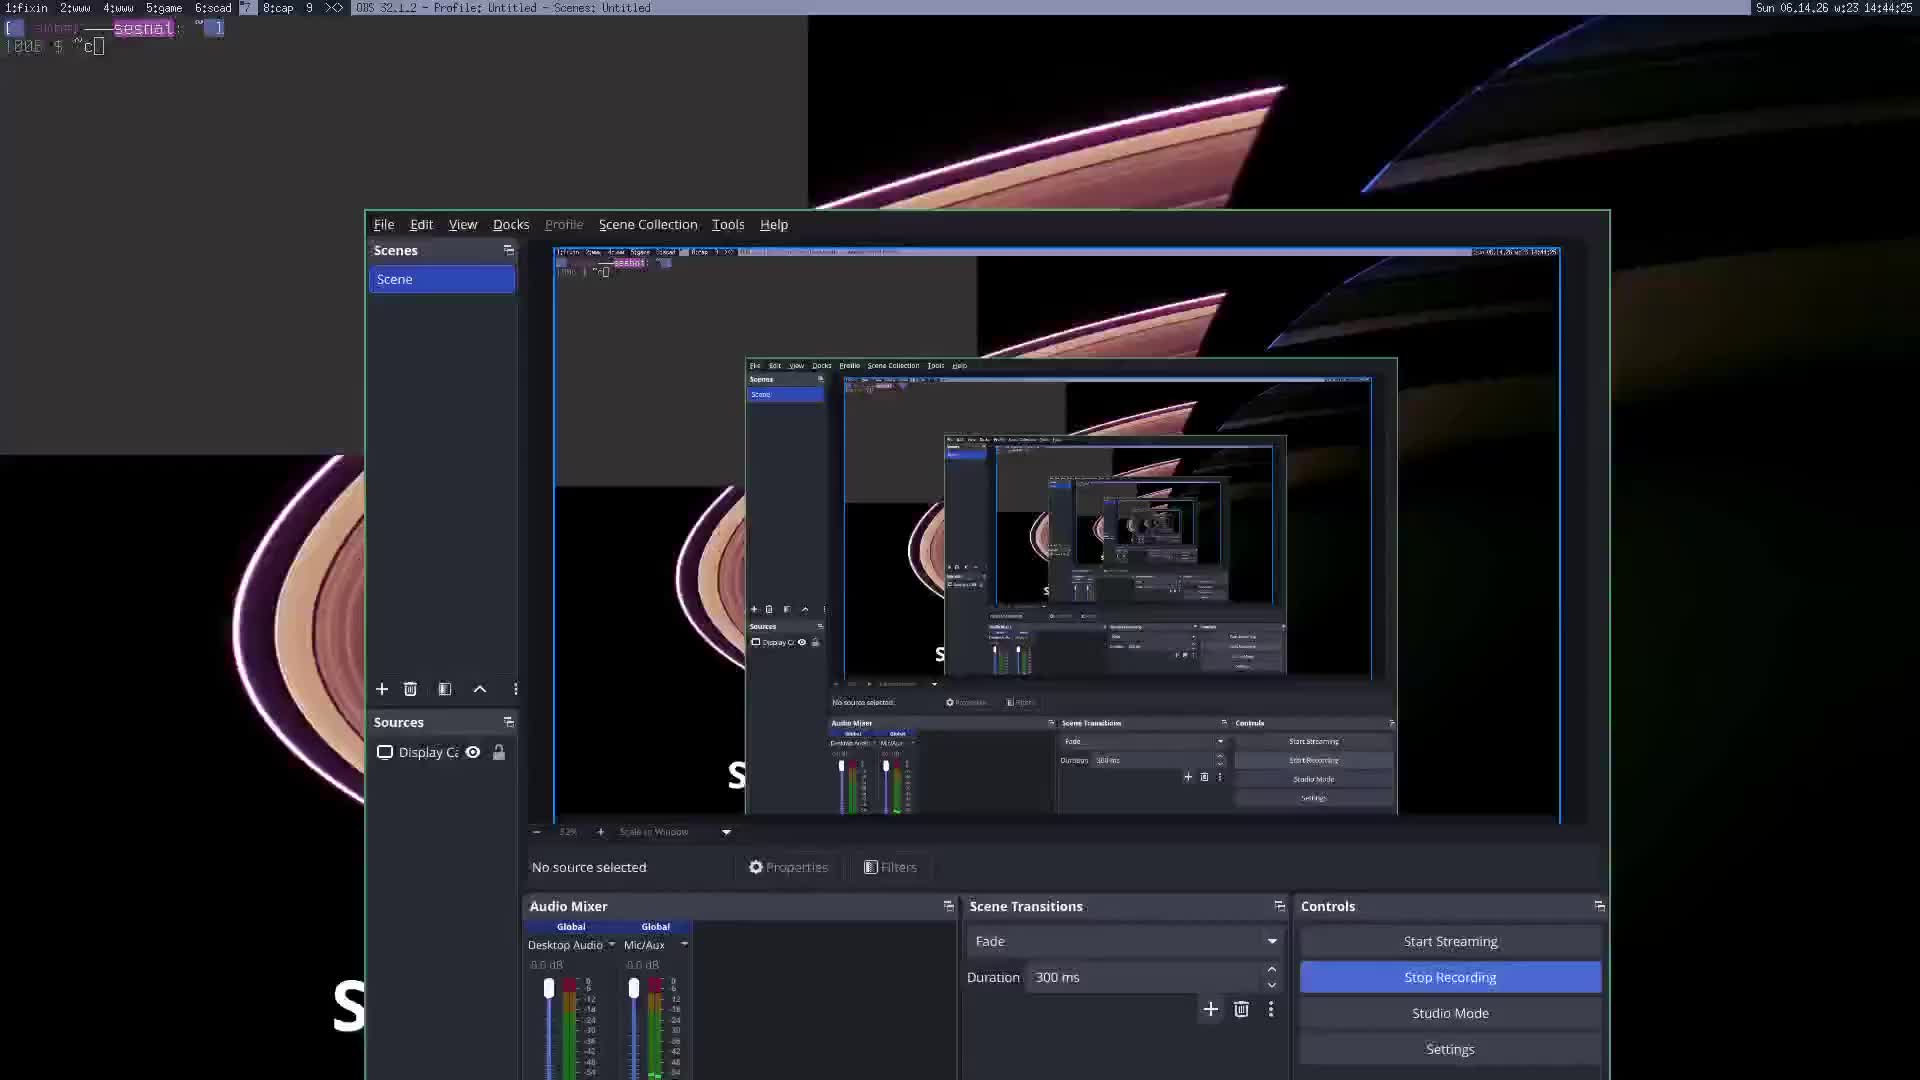Undock the Sources panel

[508, 722]
